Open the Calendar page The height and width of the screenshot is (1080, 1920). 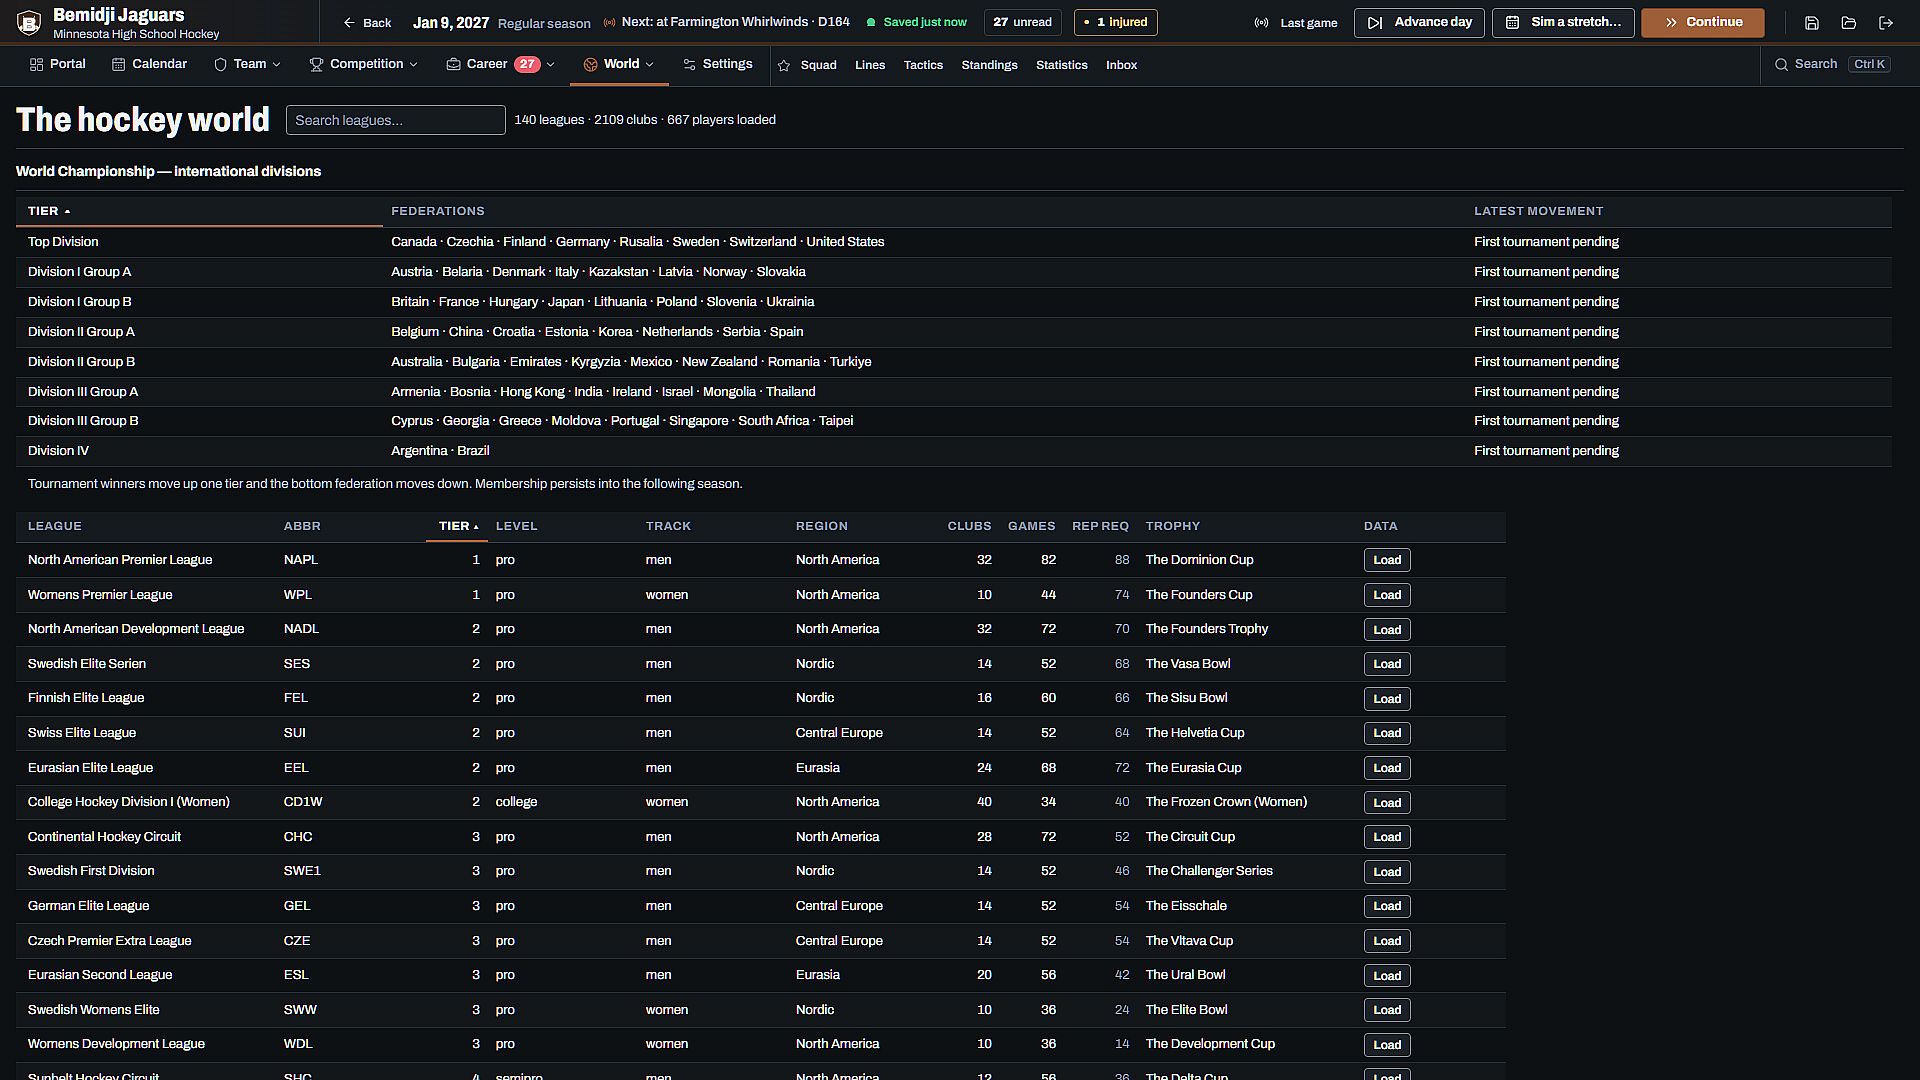pyautogui.click(x=149, y=64)
